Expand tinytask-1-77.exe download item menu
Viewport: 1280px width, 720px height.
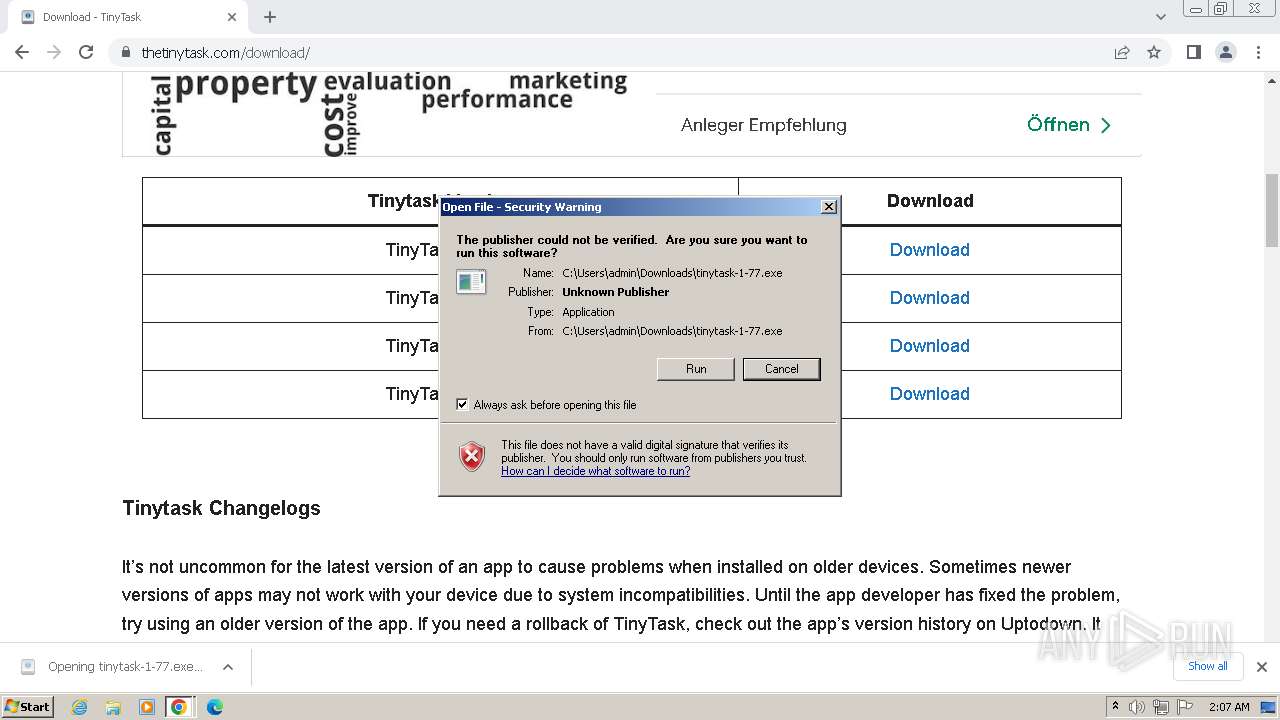coord(228,667)
